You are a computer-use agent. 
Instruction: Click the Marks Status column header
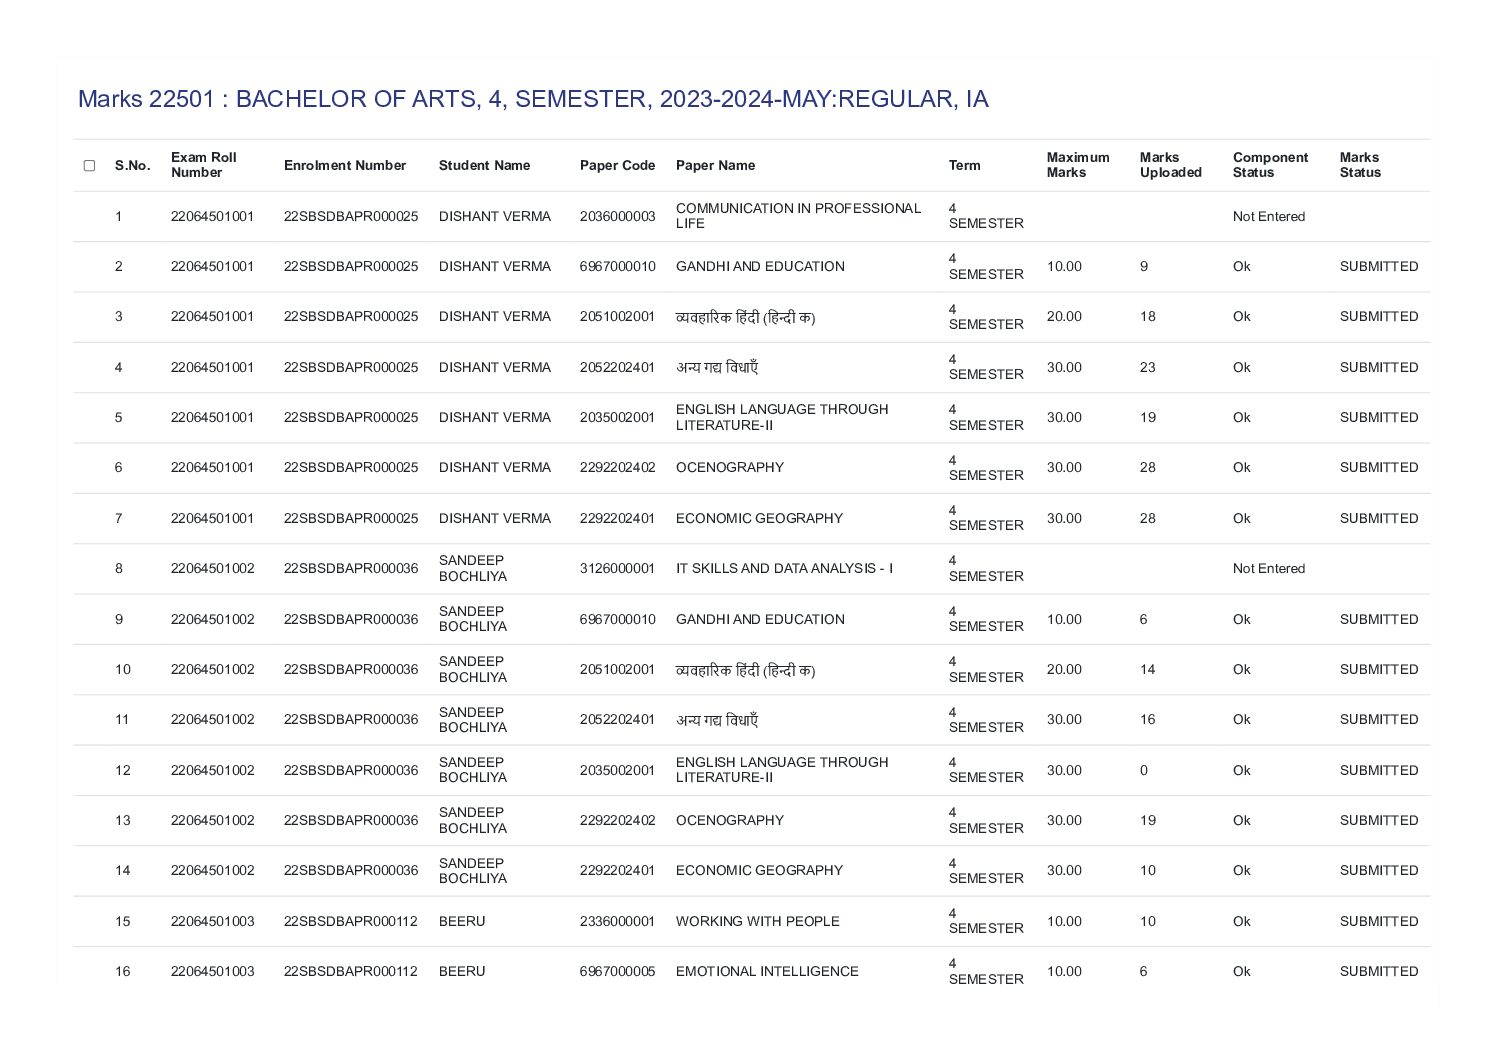pos(1360,165)
